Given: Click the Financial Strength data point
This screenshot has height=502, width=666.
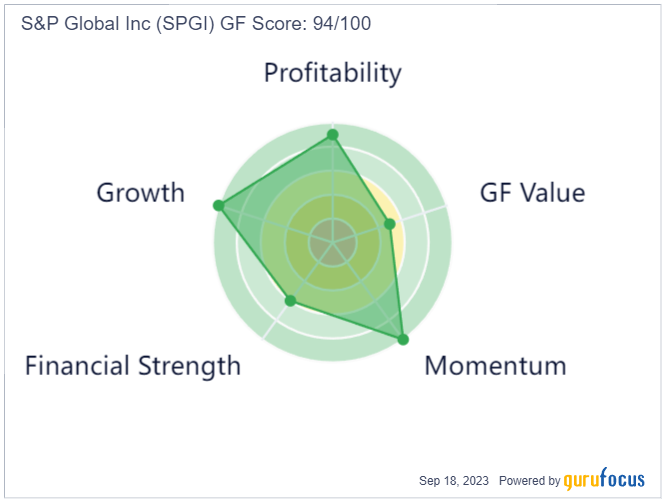Looking at the screenshot, I should pyautogui.click(x=290, y=301).
